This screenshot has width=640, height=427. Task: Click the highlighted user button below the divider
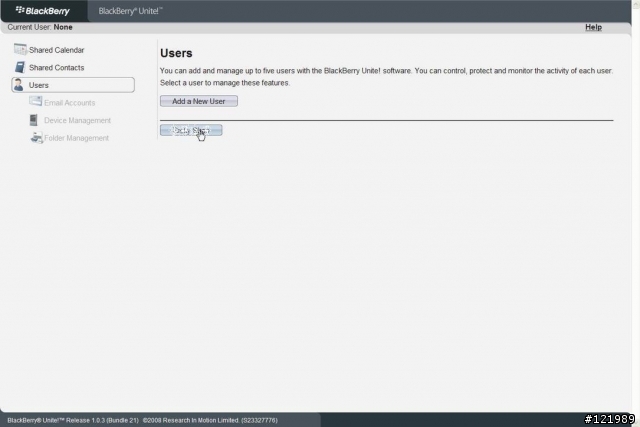pyautogui.click(x=191, y=130)
